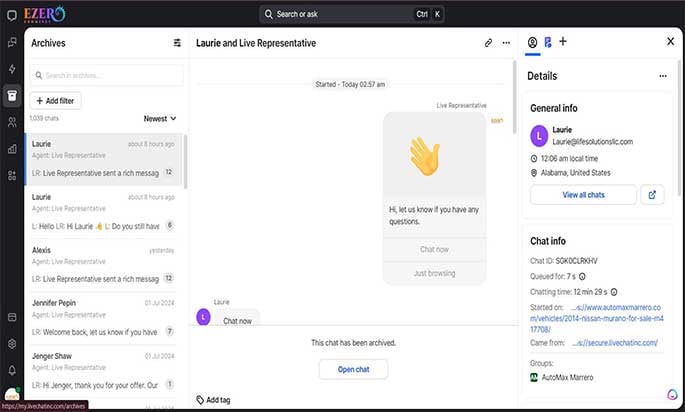Viewport: 685px width, 412px height.
Task: Click the 12:06 am local time text
Action: coord(569,159)
